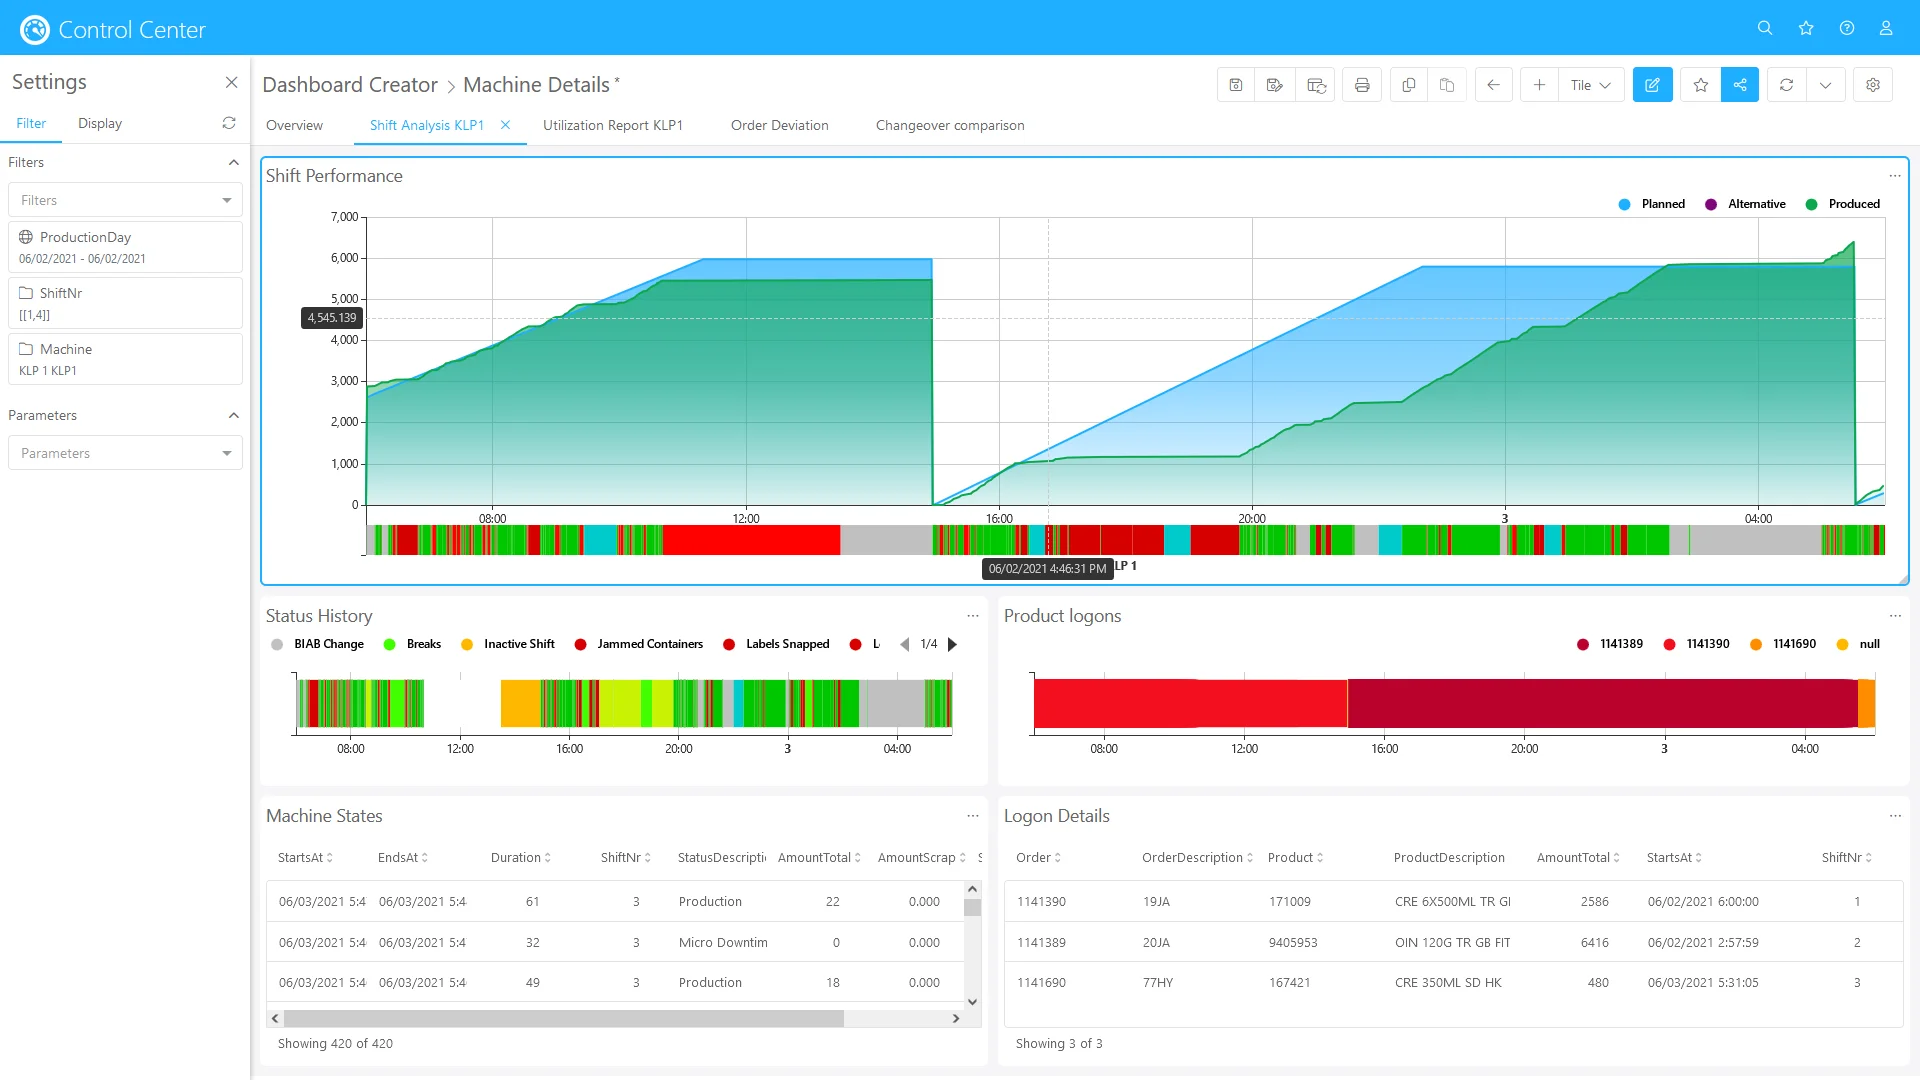Open dashboard settings gear icon
Screen dimensions: 1920x1080
[x=1873, y=85]
